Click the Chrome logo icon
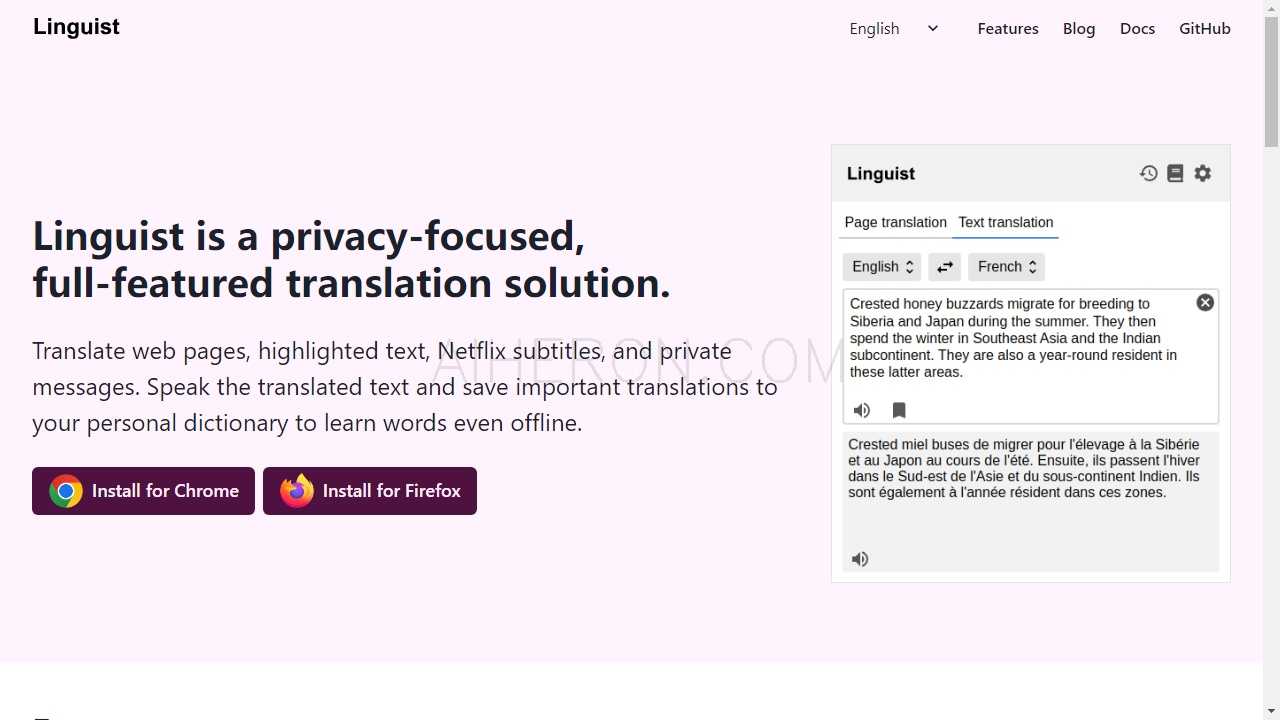The width and height of the screenshot is (1280, 720). [x=66, y=491]
